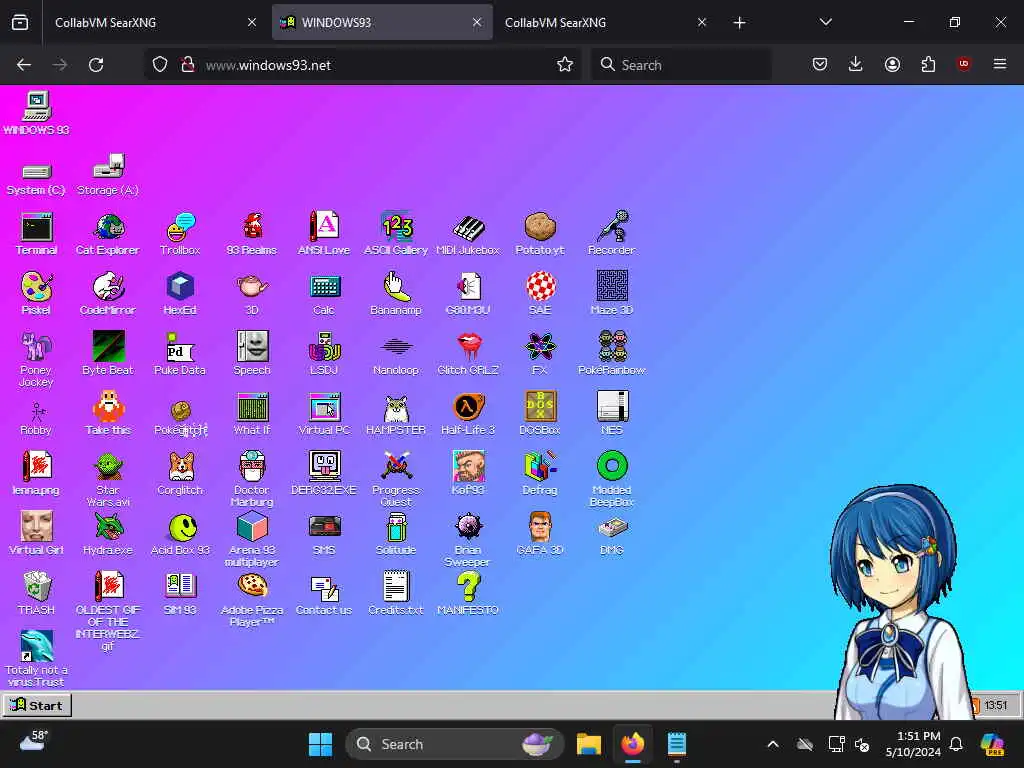This screenshot has height=768, width=1024.
Task: Open the tracking protection shield icon
Action: pyautogui.click(x=160, y=65)
